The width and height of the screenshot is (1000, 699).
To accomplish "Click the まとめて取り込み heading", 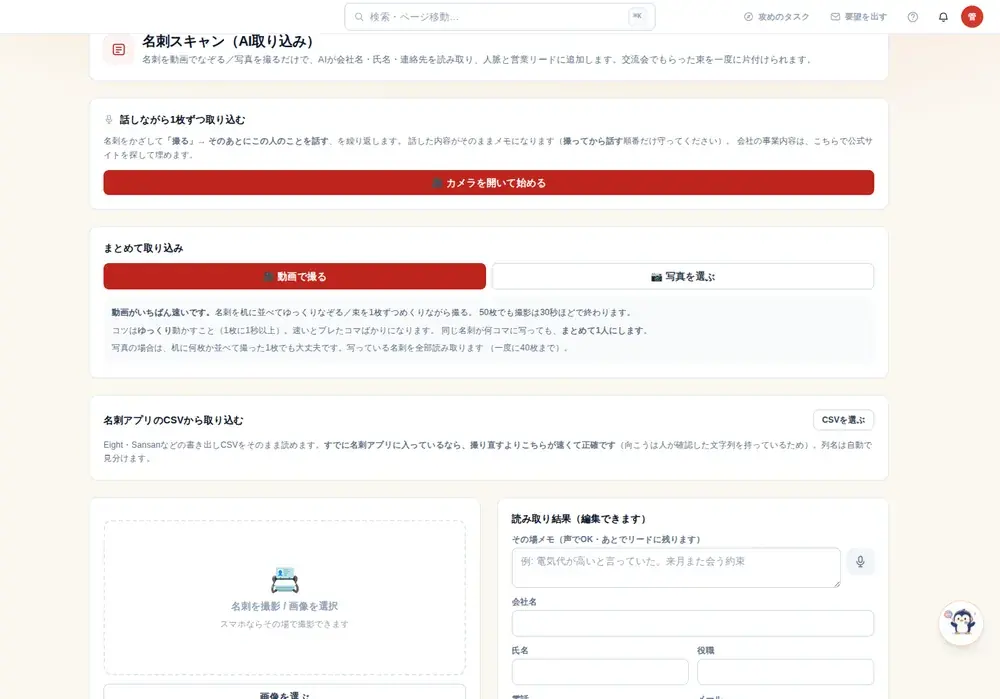I will (143, 248).
